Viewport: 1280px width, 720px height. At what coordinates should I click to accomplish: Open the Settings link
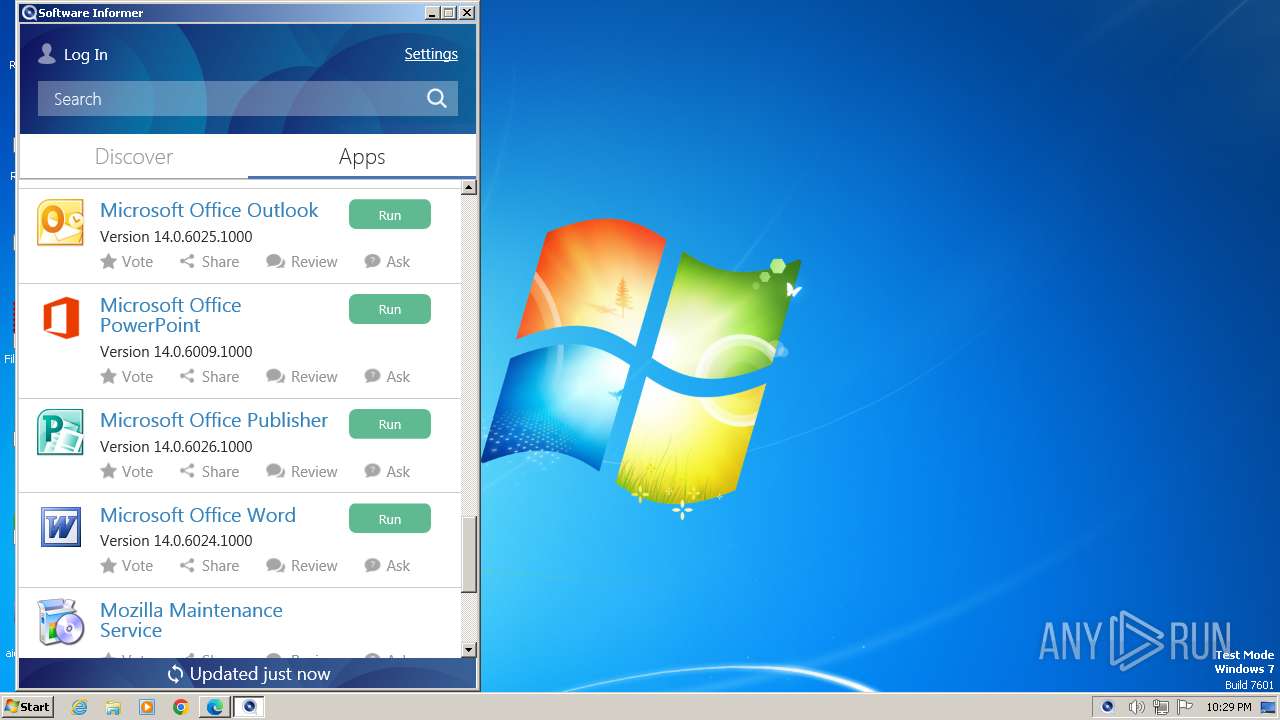click(431, 54)
